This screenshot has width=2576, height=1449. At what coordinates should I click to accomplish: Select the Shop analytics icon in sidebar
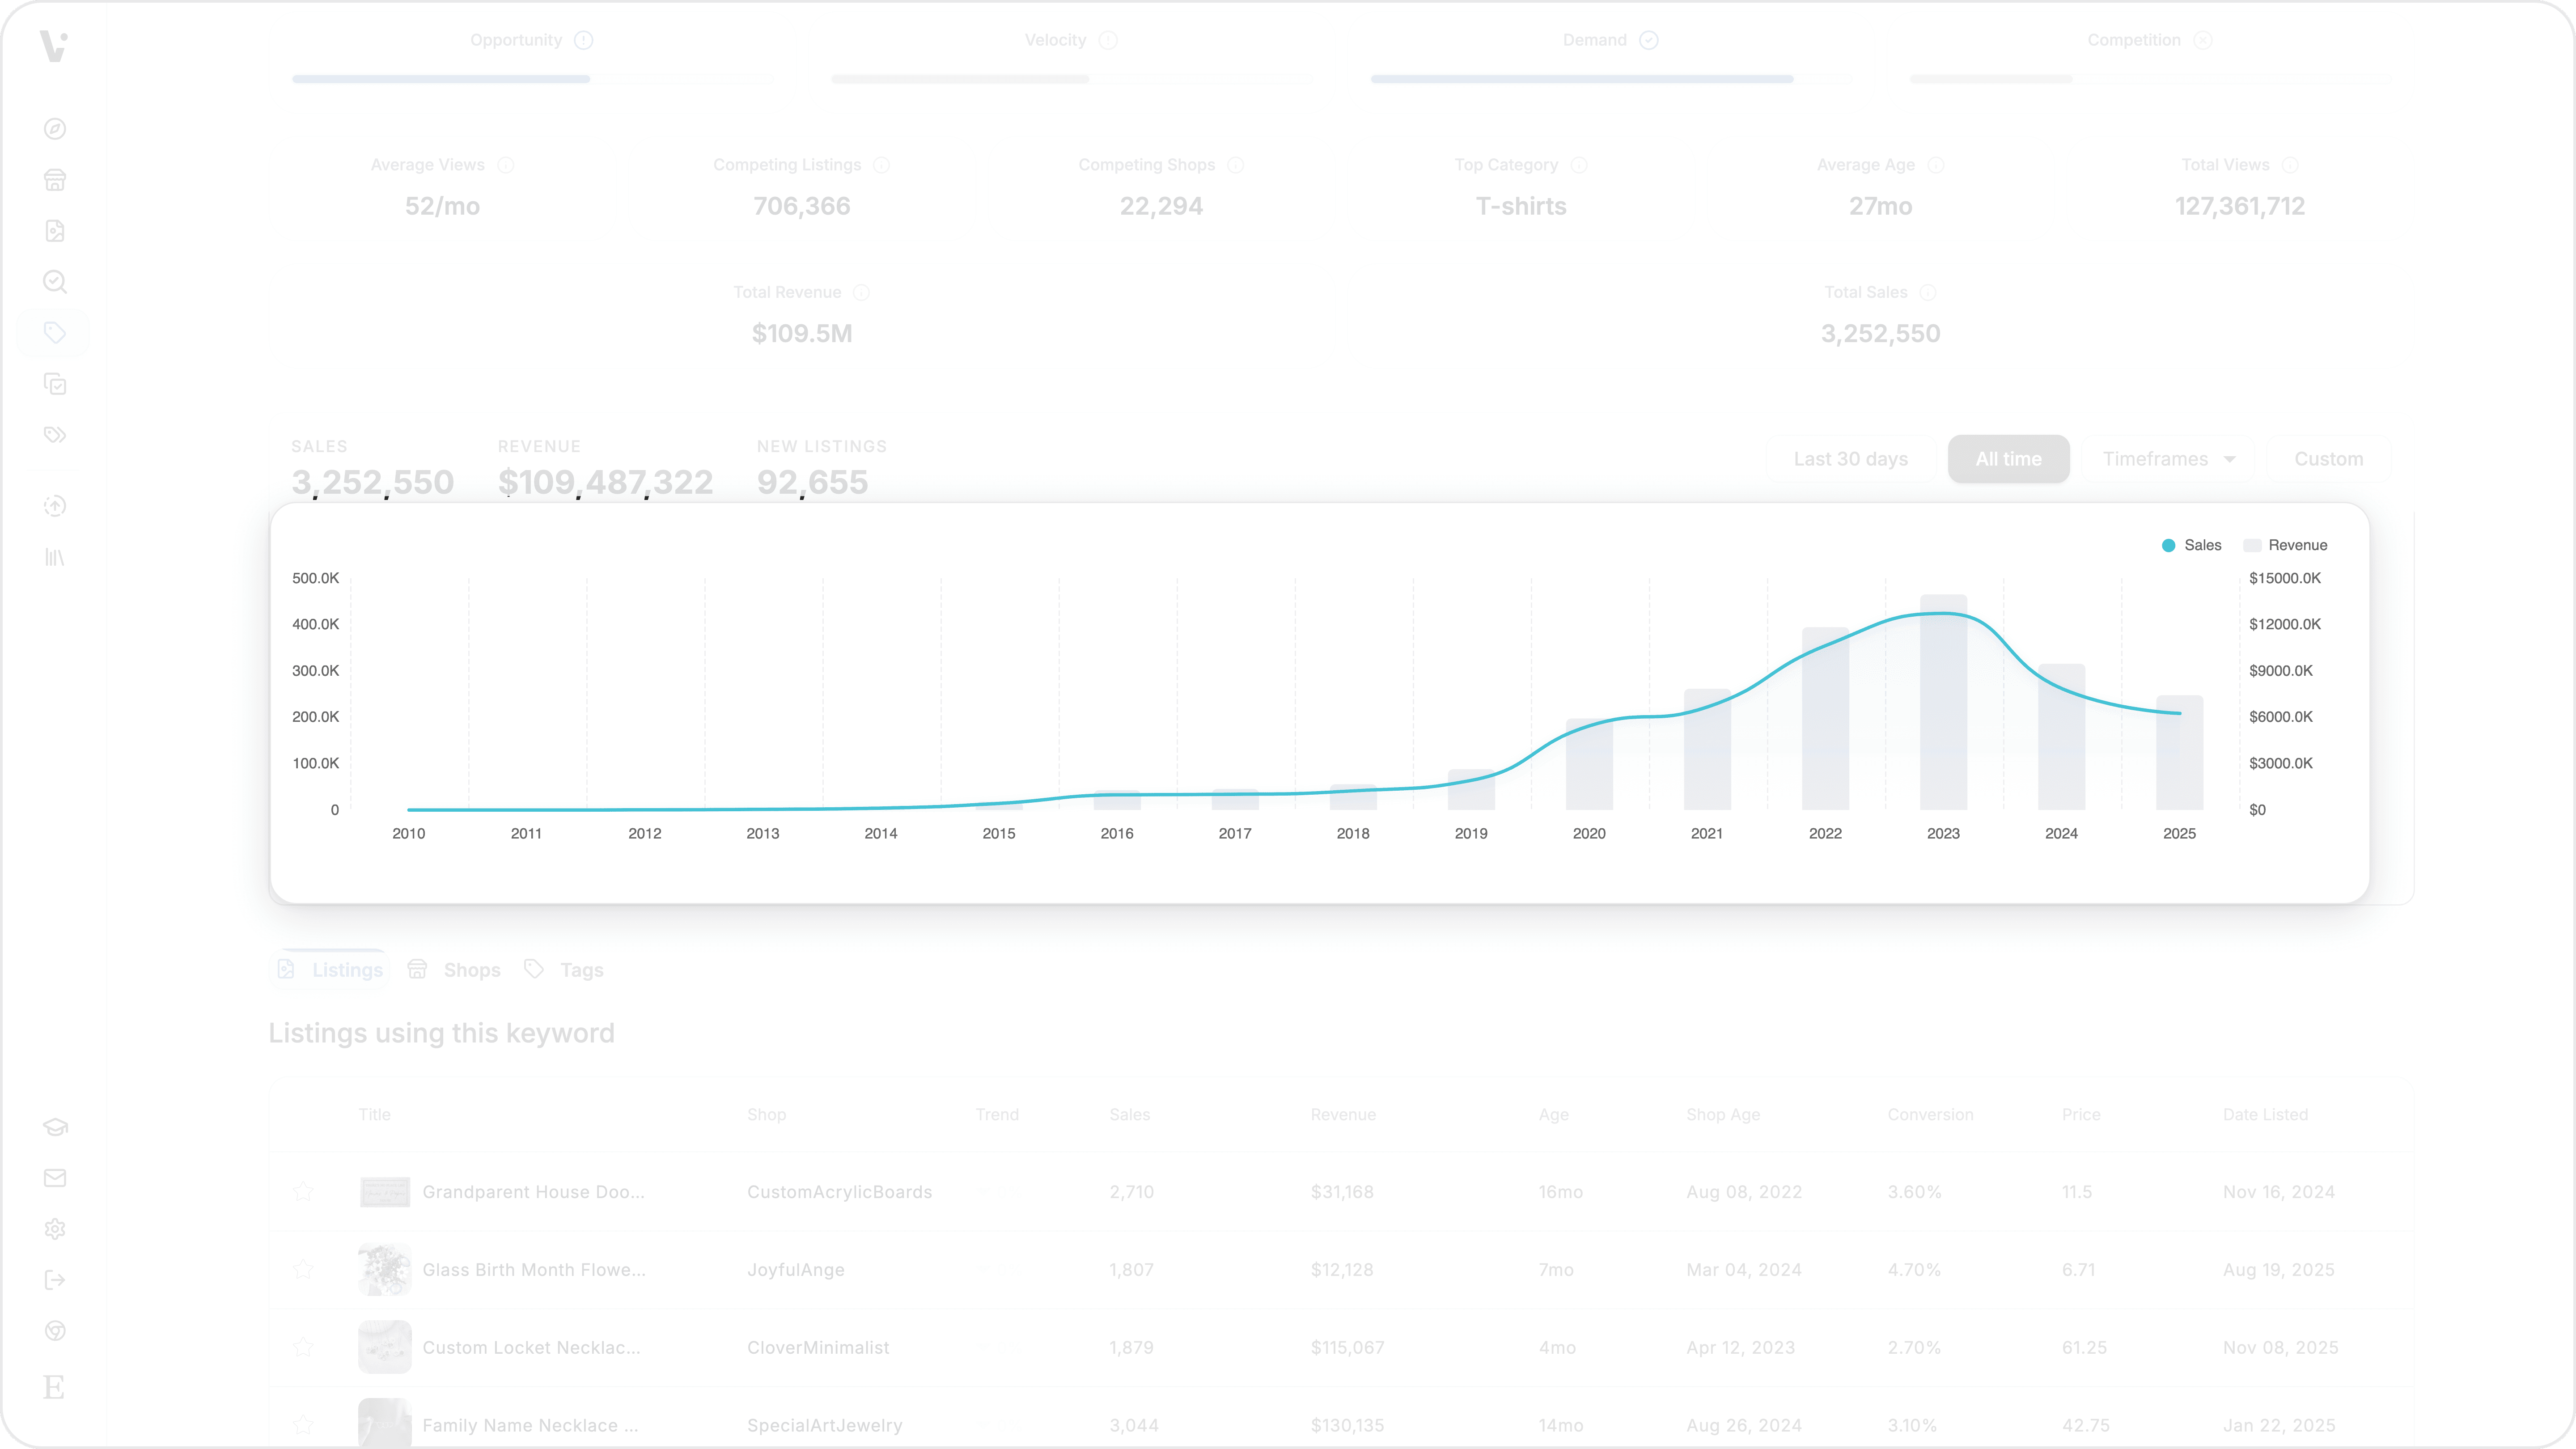click(55, 180)
